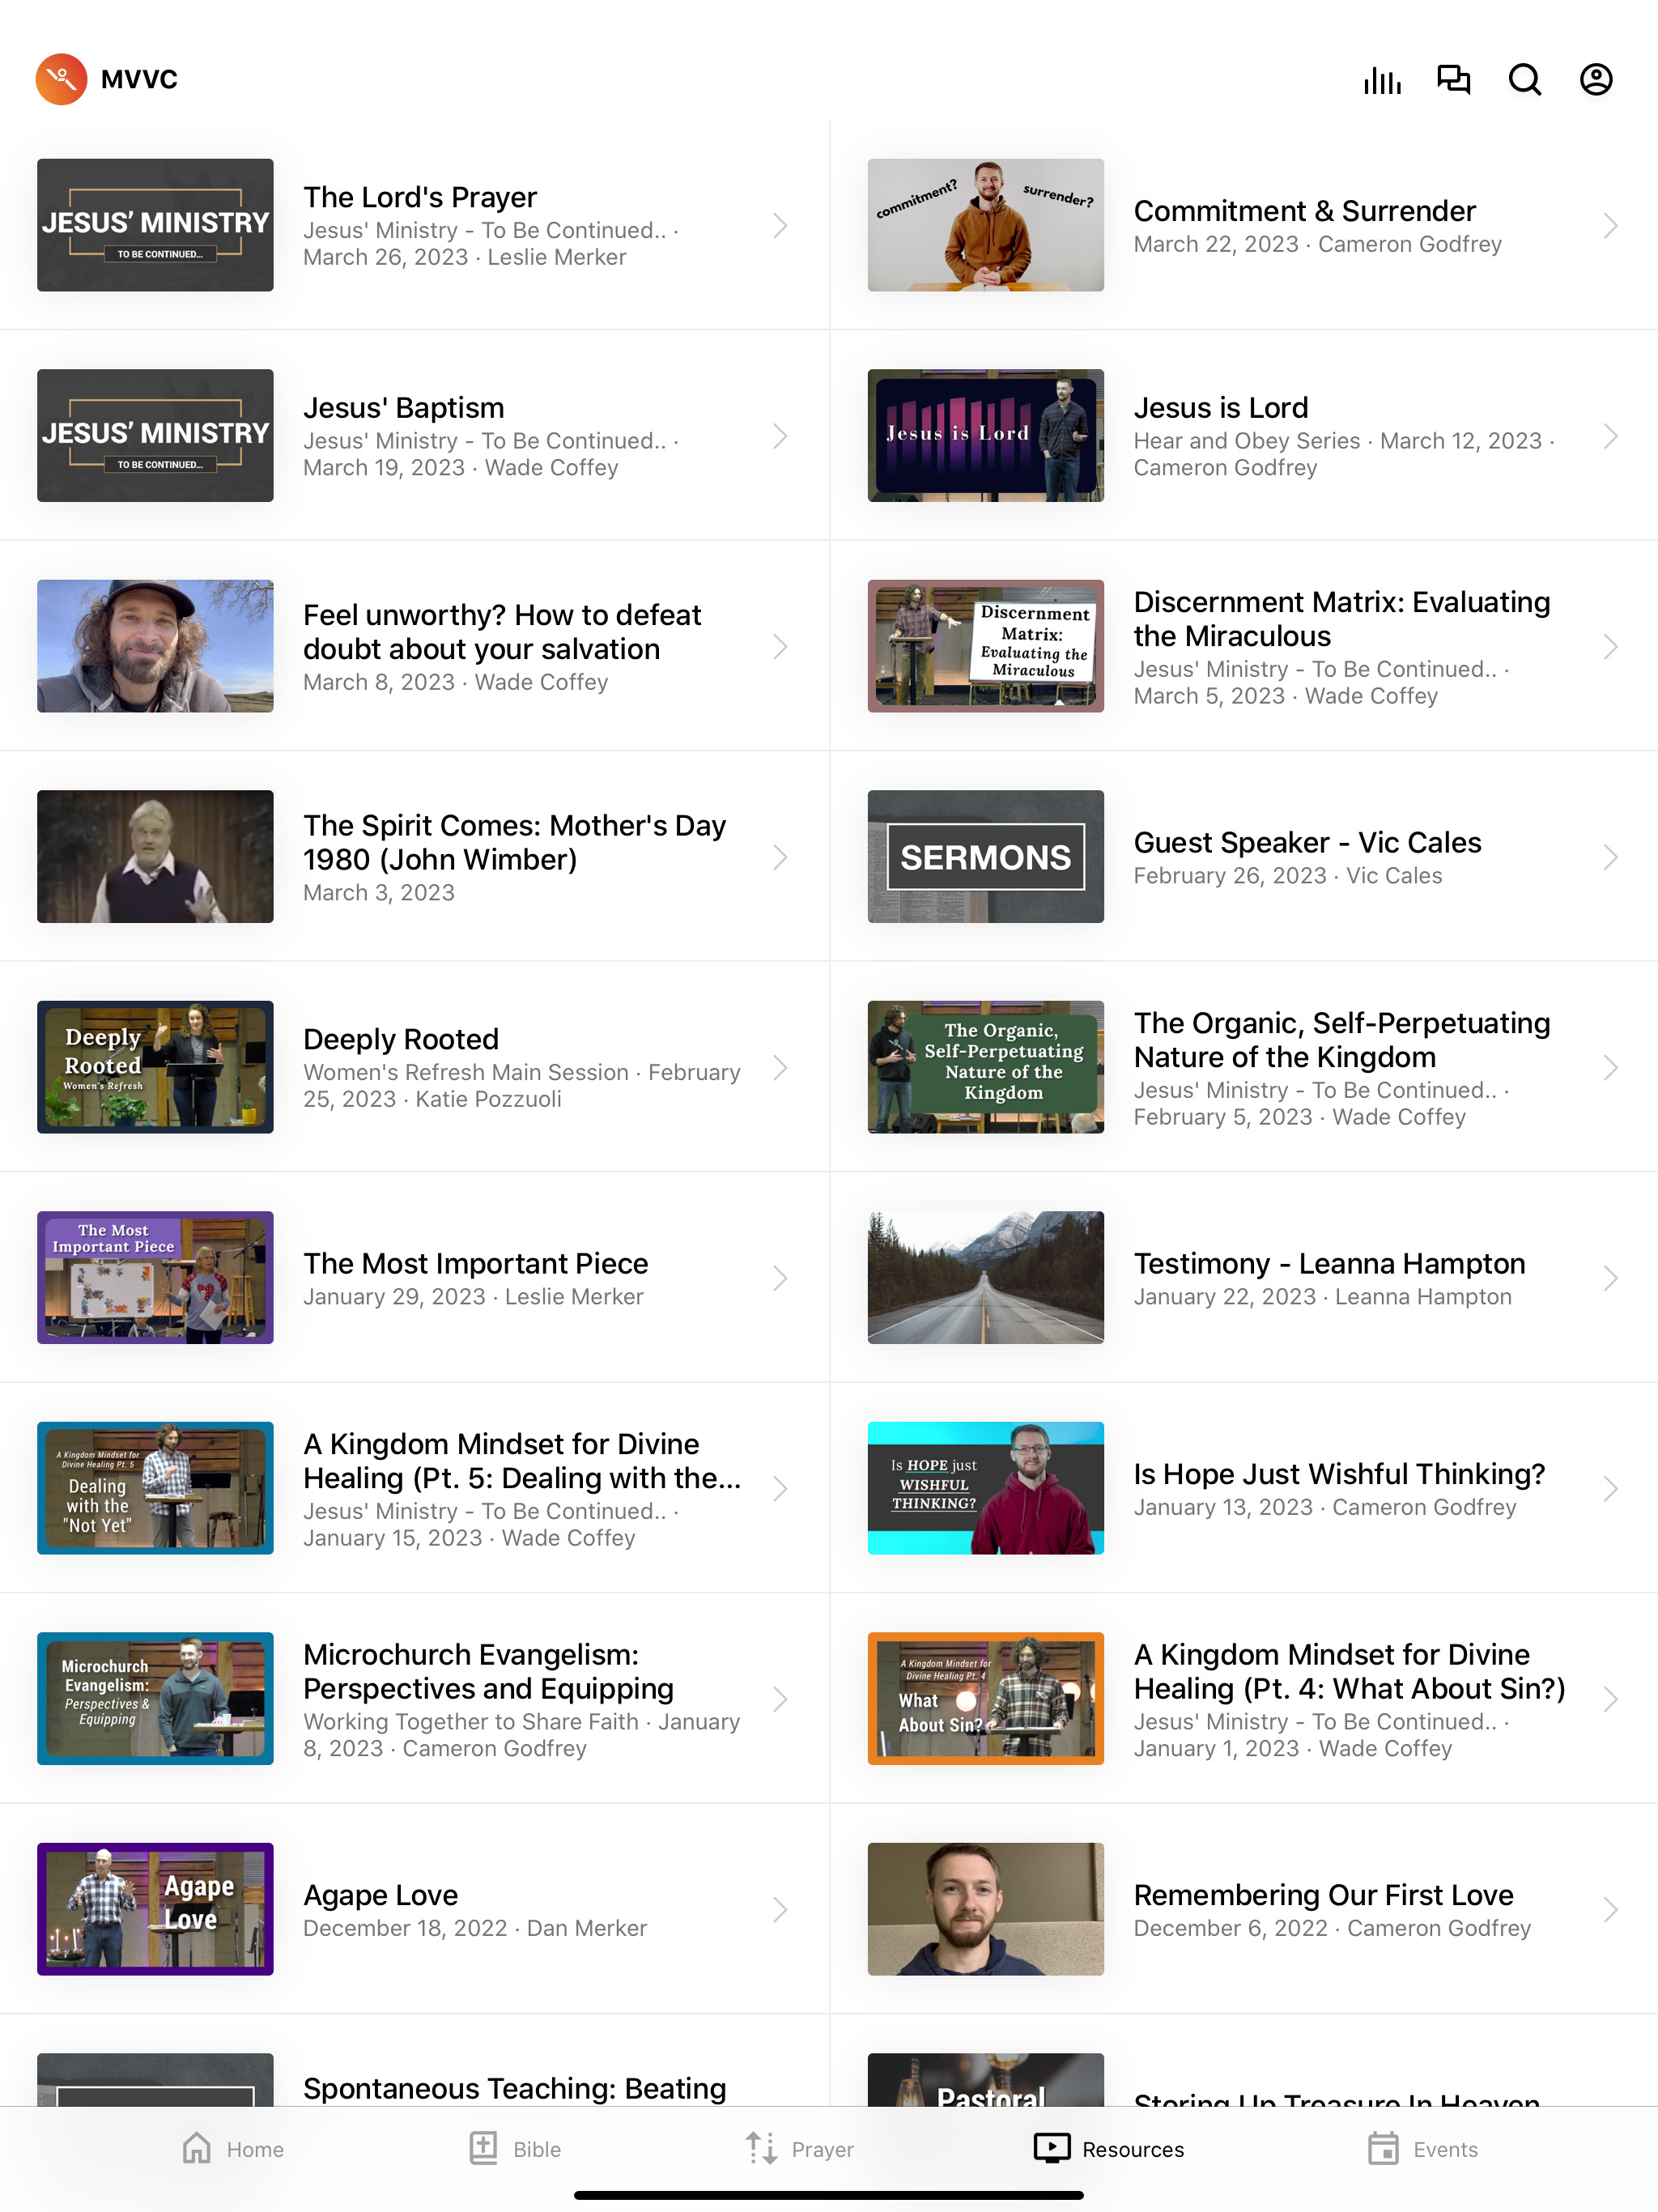This screenshot has width=1658, height=2212.
Task: Open chevron for The Lord's Prayer
Action: click(x=780, y=225)
